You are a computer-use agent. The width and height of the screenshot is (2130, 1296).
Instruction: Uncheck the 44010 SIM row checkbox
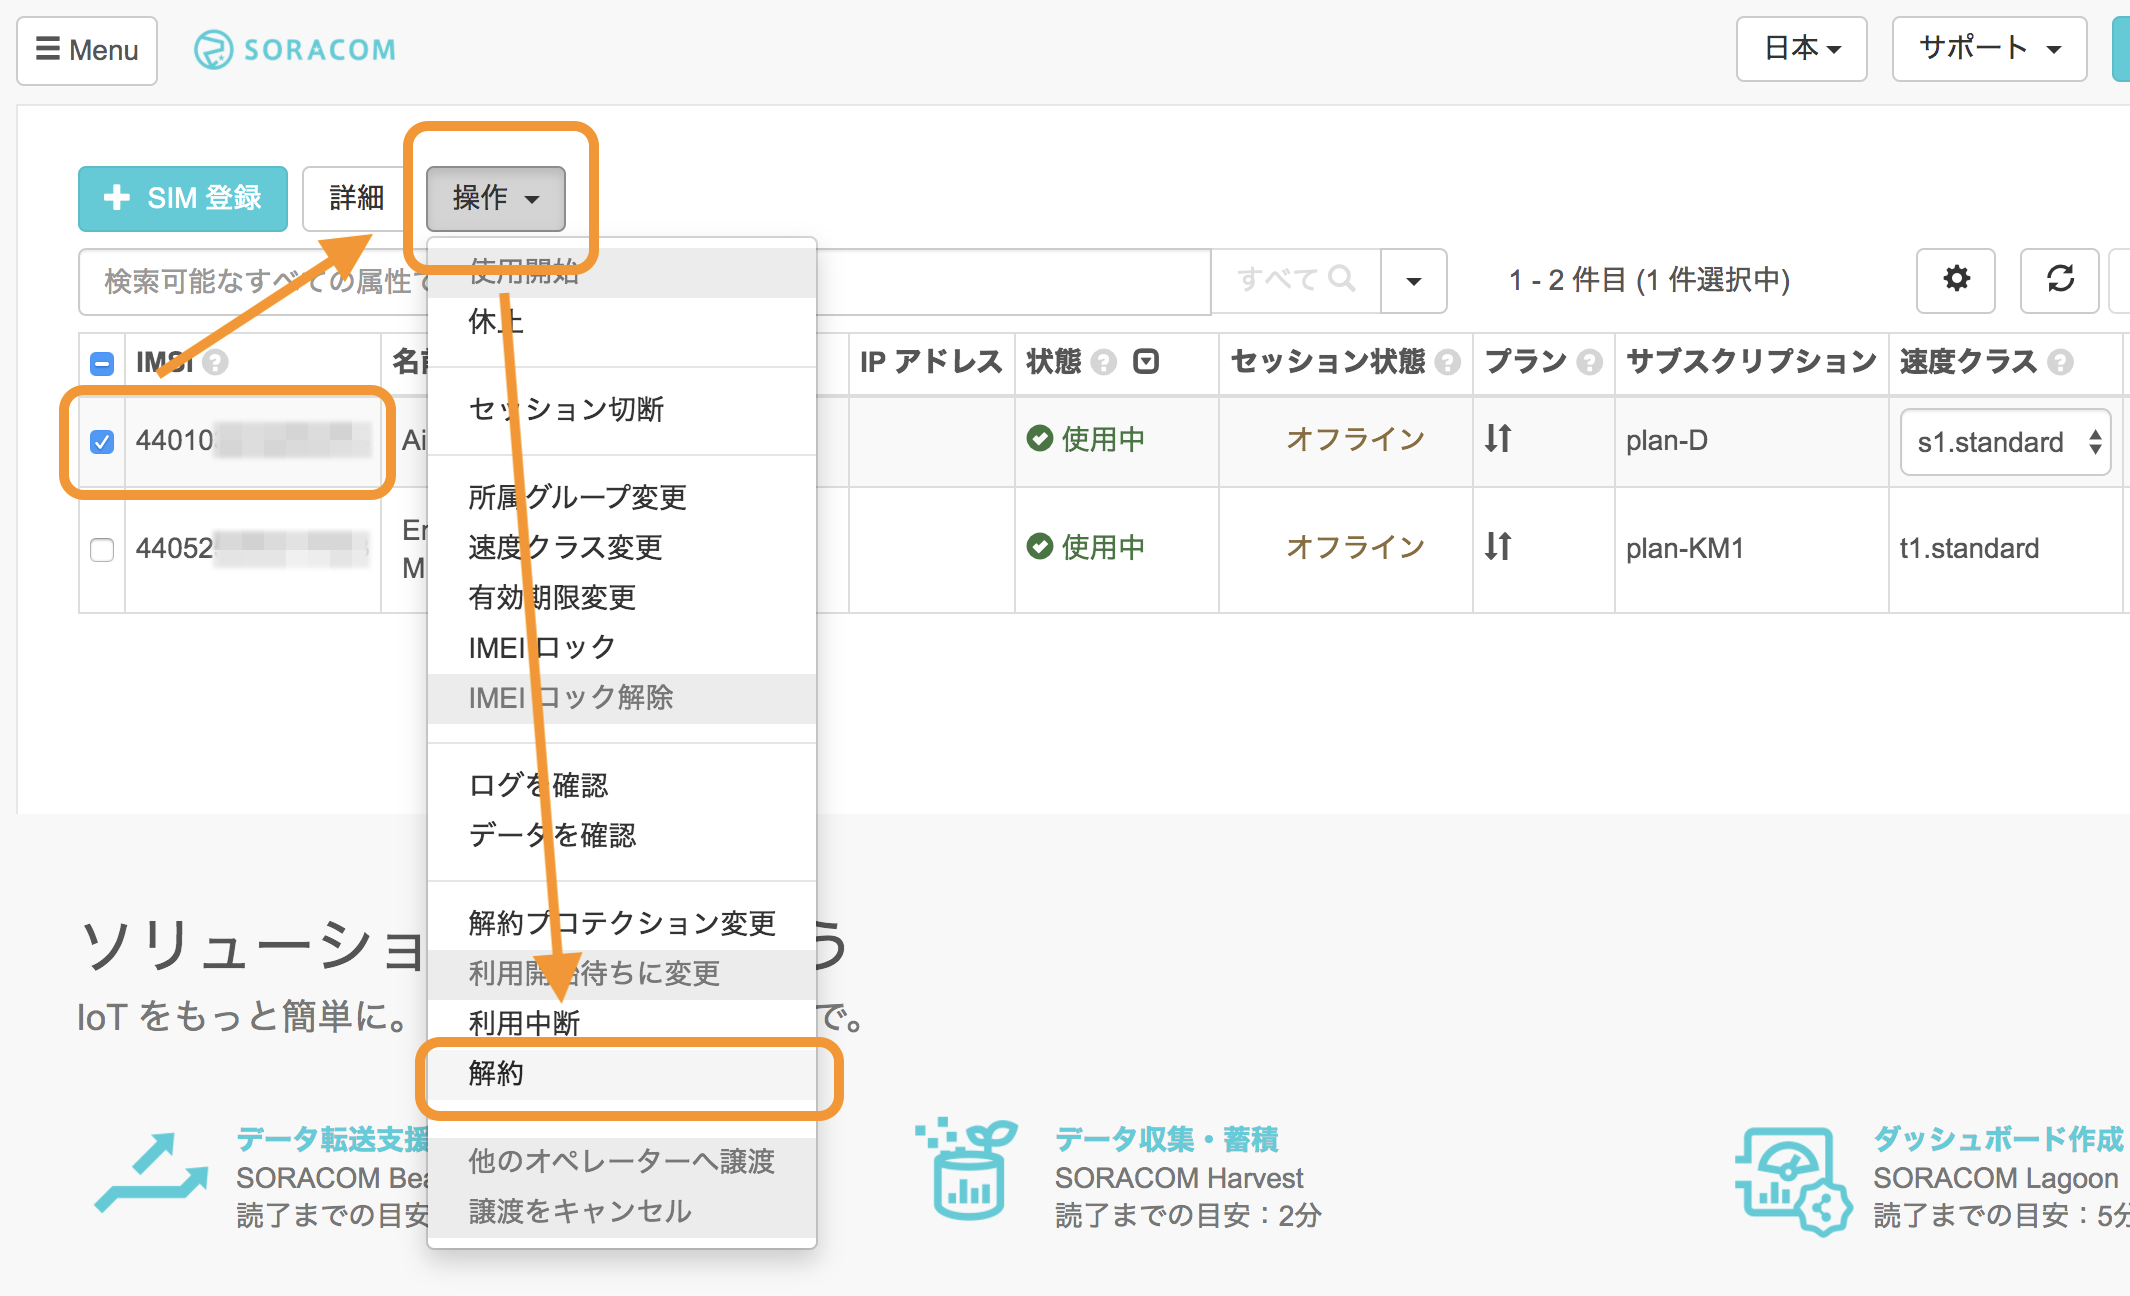pos(102,441)
